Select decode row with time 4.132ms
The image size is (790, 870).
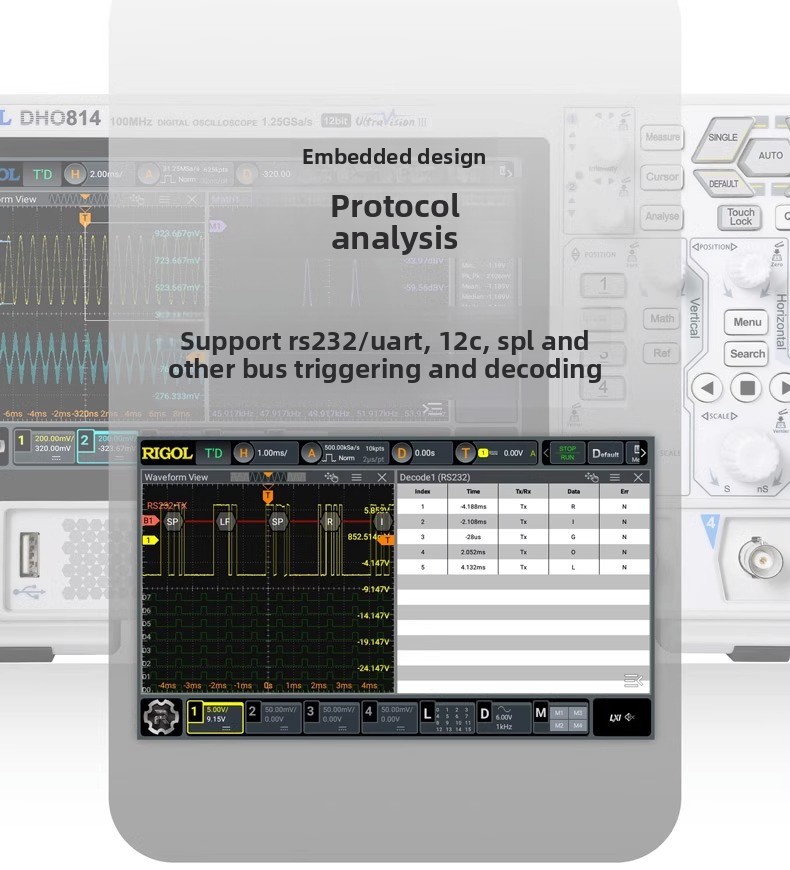[x=523, y=567]
